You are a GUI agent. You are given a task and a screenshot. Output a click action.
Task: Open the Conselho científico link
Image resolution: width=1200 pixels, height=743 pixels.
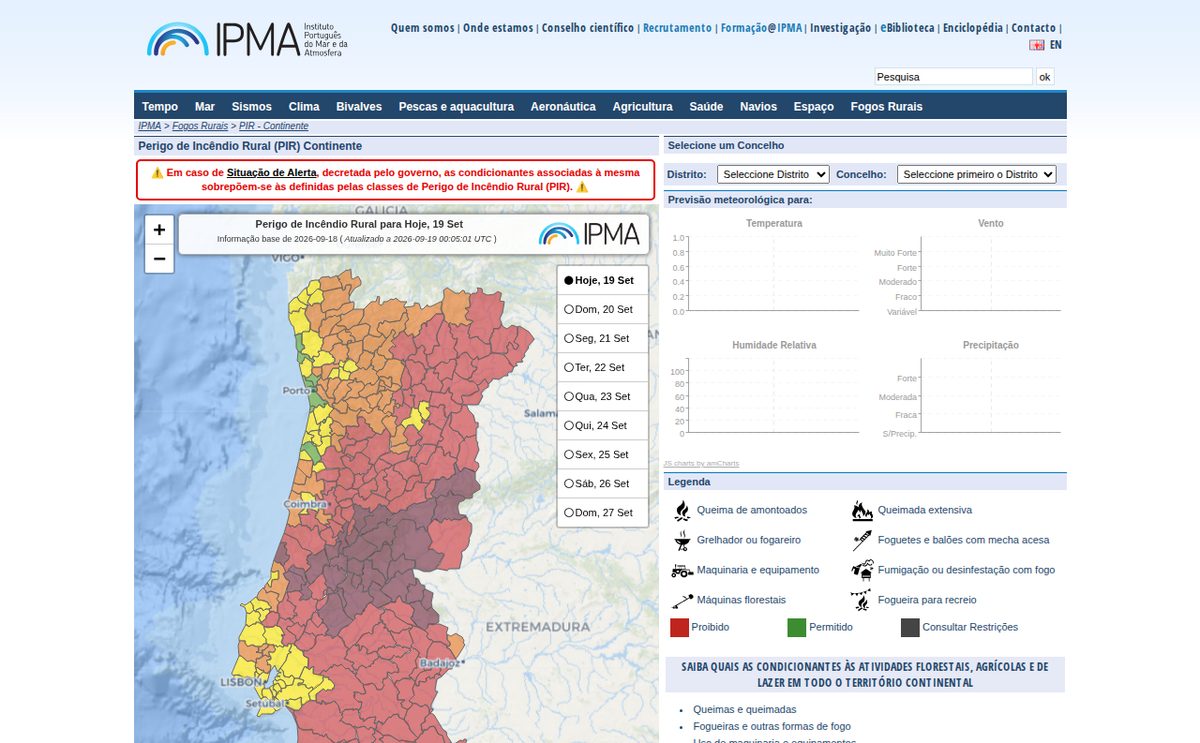588,28
